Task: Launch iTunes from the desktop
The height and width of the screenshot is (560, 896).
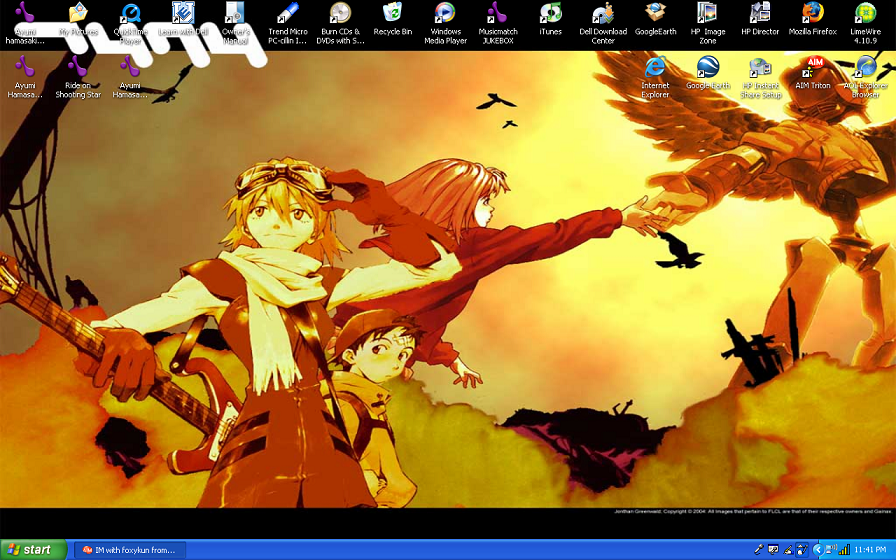Action: (x=550, y=19)
